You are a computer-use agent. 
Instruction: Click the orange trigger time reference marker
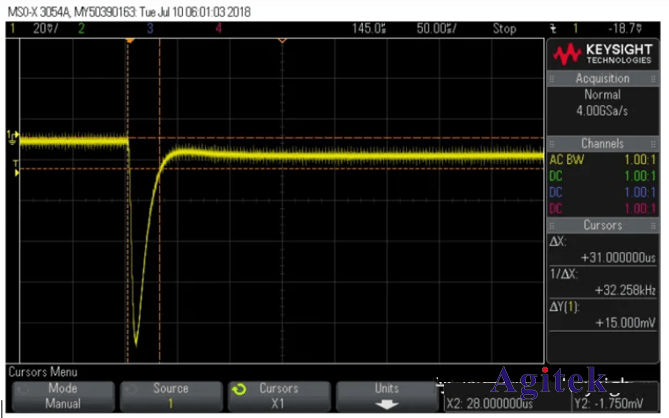pos(129,40)
